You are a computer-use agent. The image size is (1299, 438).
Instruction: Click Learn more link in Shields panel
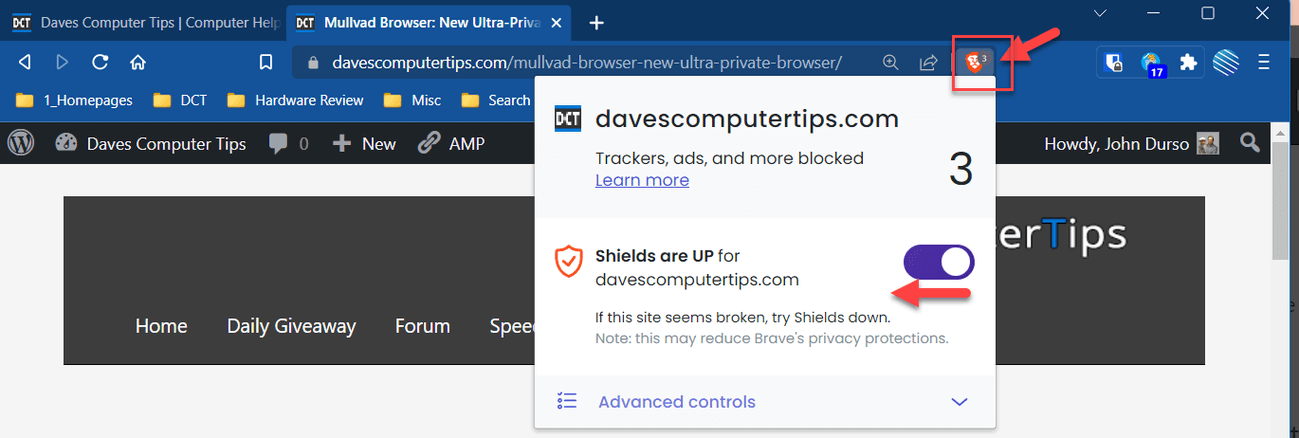pos(642,180)
